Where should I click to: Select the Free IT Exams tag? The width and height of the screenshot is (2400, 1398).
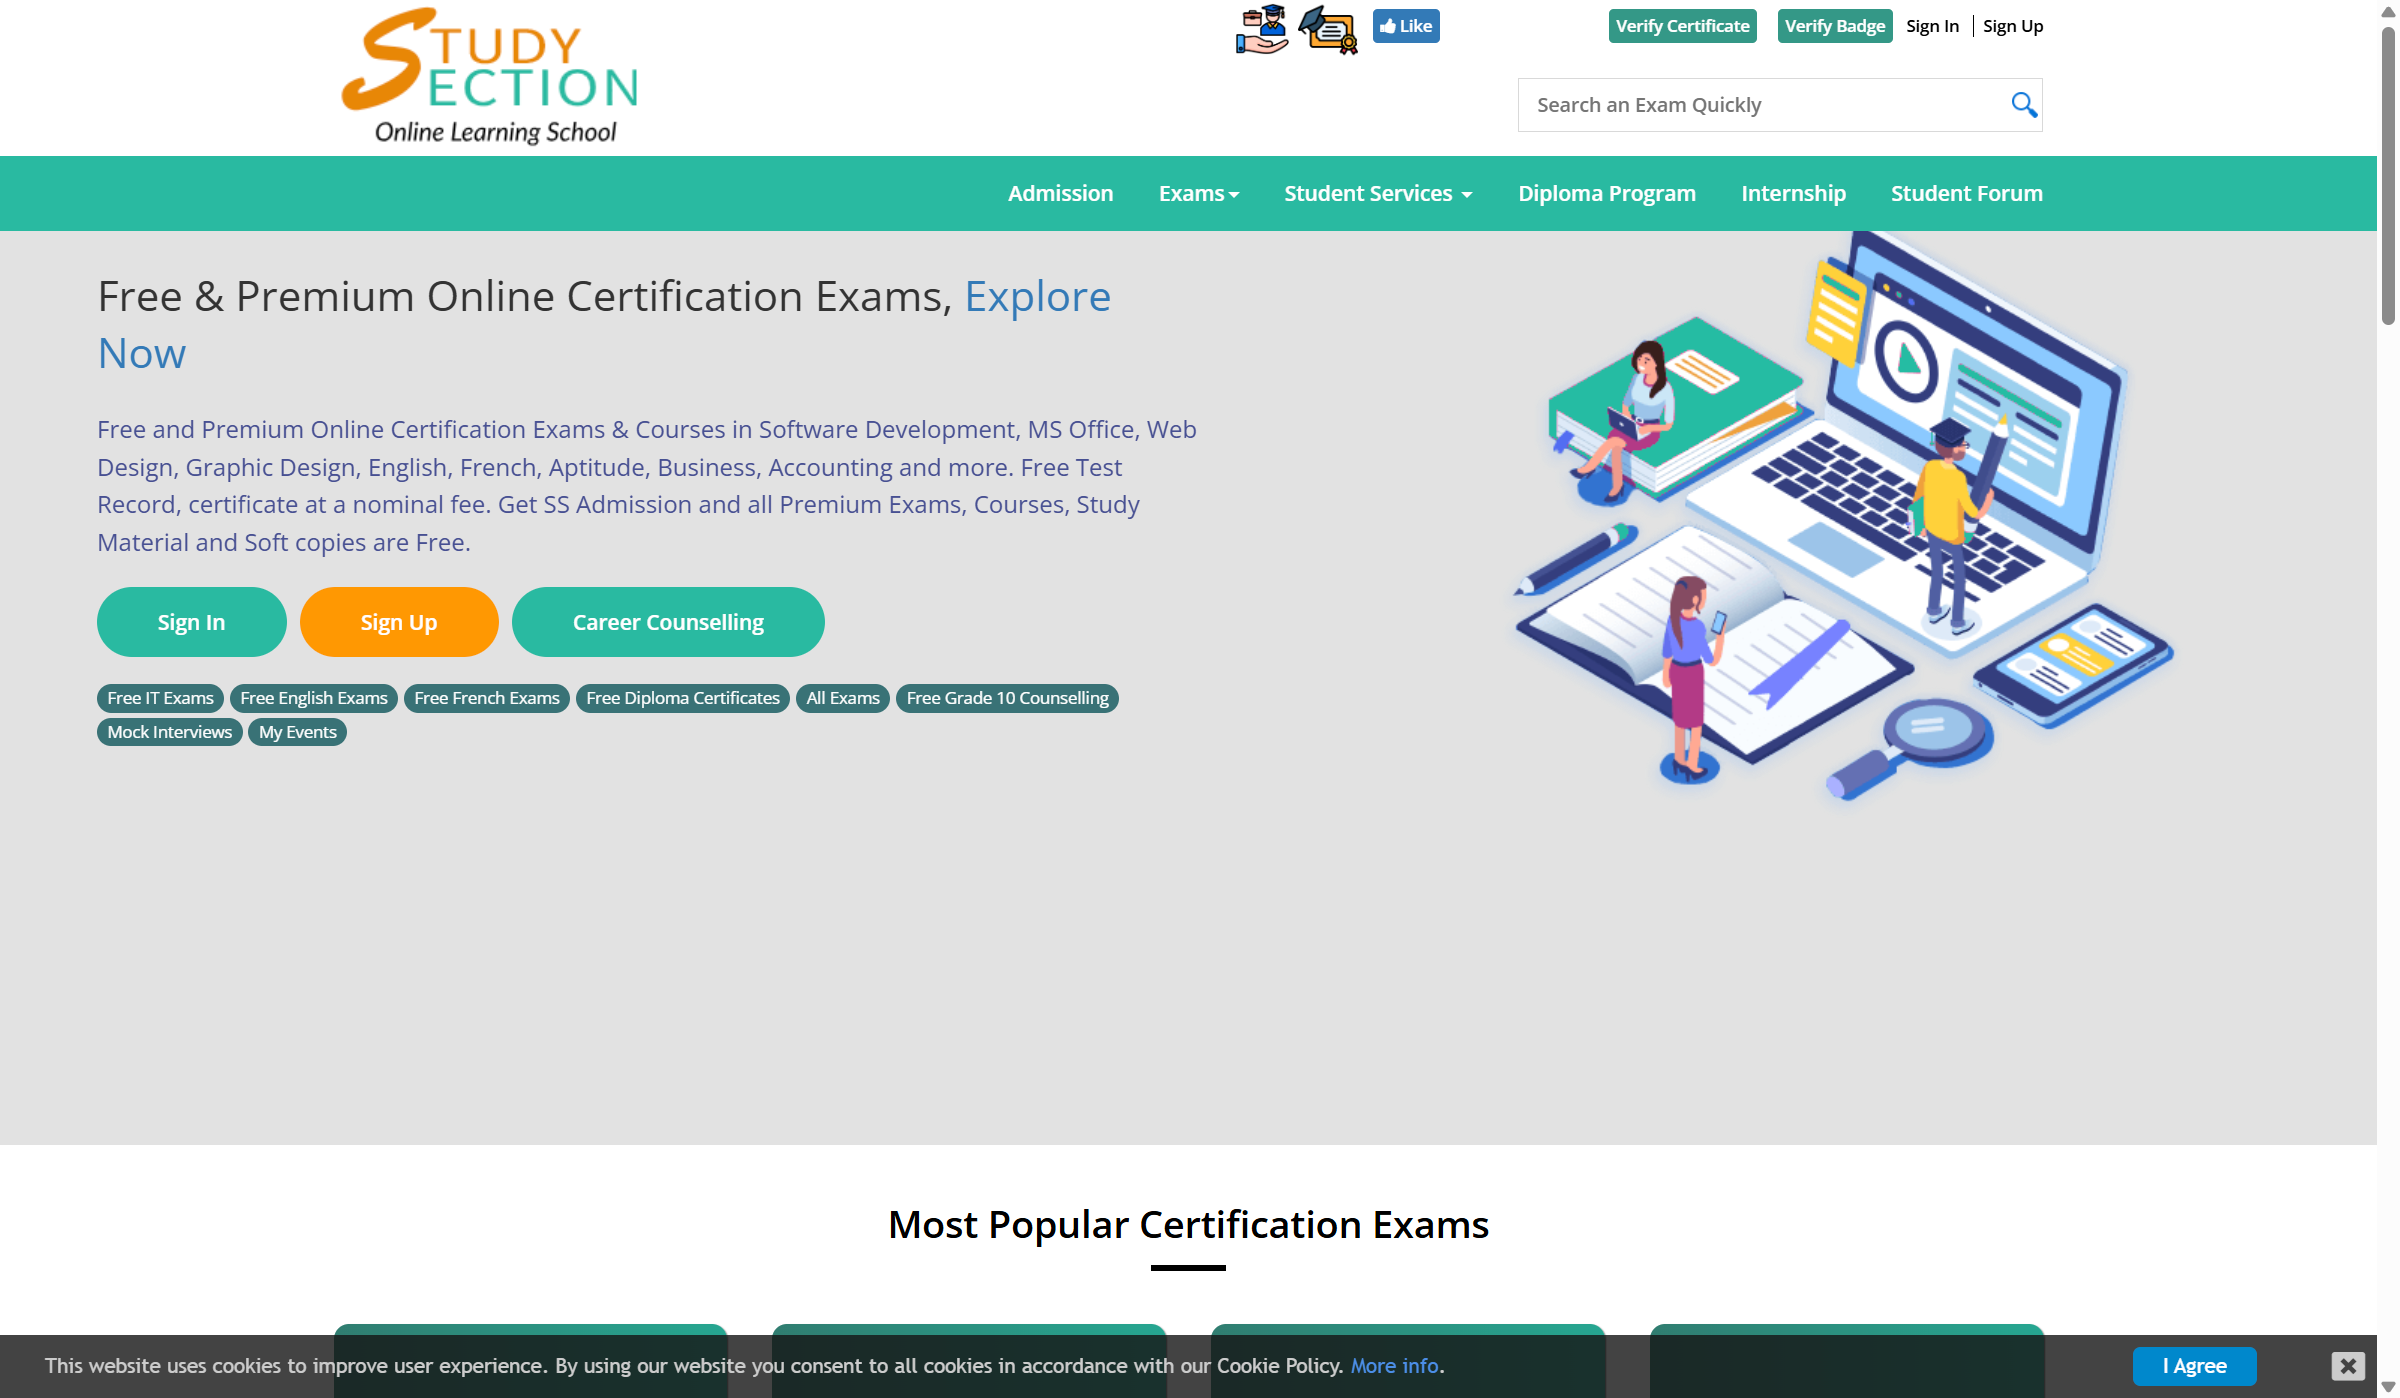(x=160, y=698)
